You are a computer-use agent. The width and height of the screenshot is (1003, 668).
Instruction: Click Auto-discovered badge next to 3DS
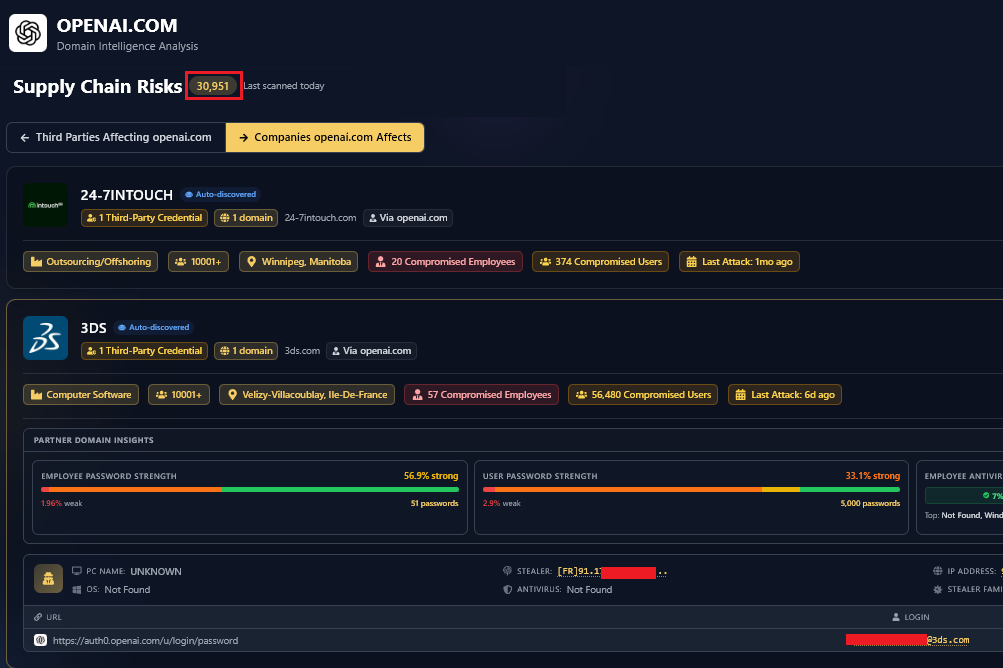(x=154, y=328)
